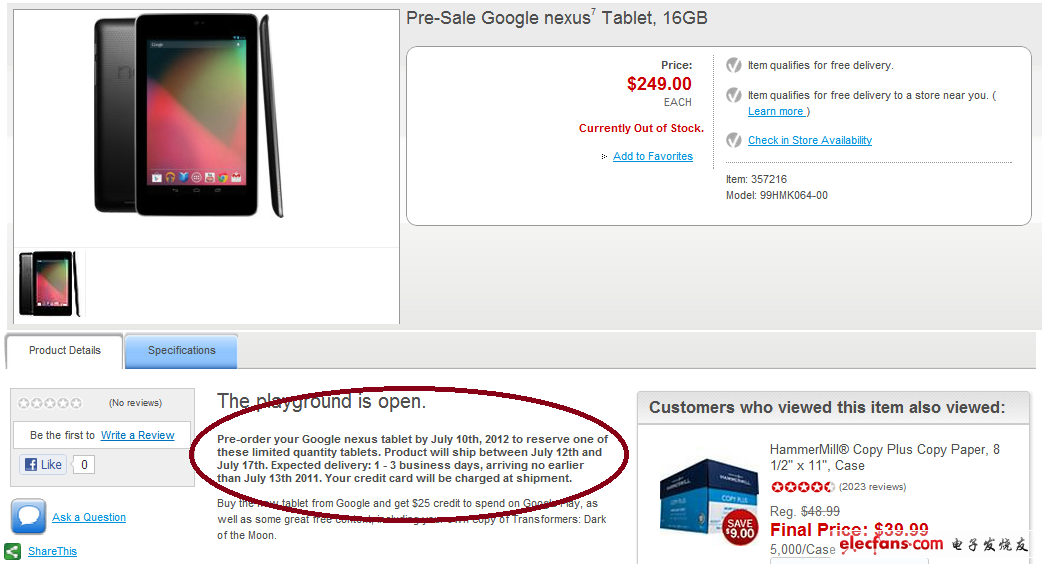
Task: Open the Learn more link
Action: (776, 111)
